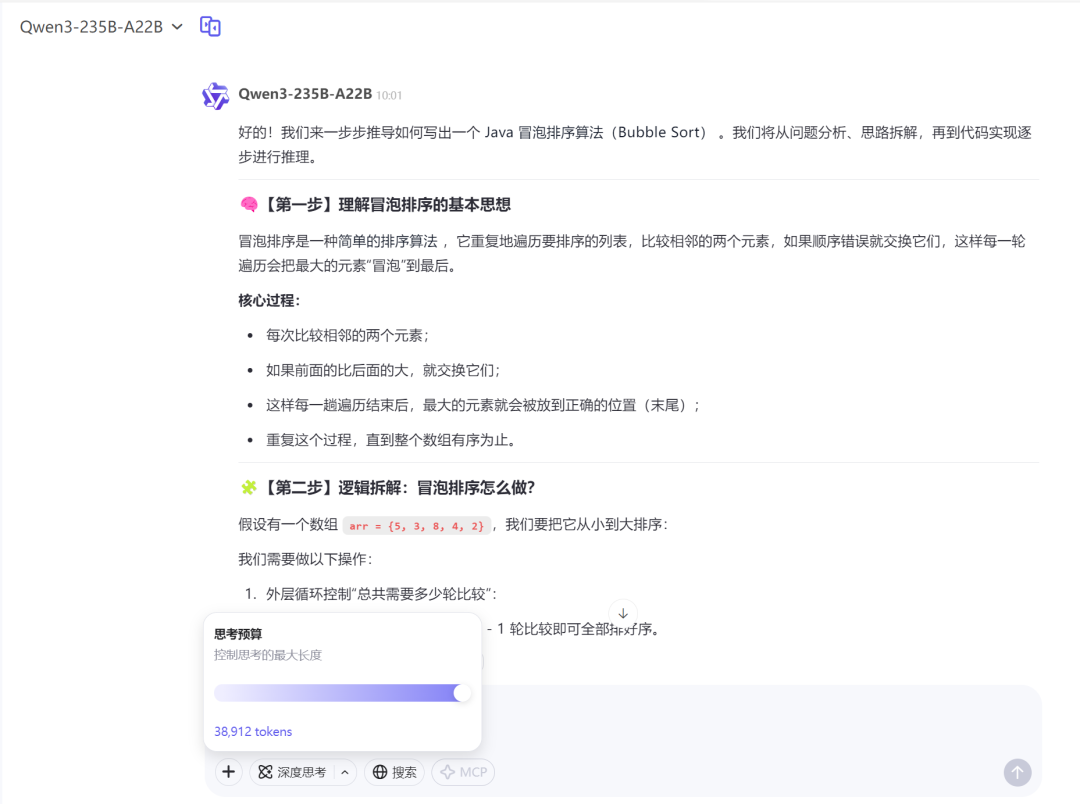Image resolution: width=1080 pixels, height=804 pixels.
Task: Click the plus attach button in the input bar
Action: [x=229, y=772]
